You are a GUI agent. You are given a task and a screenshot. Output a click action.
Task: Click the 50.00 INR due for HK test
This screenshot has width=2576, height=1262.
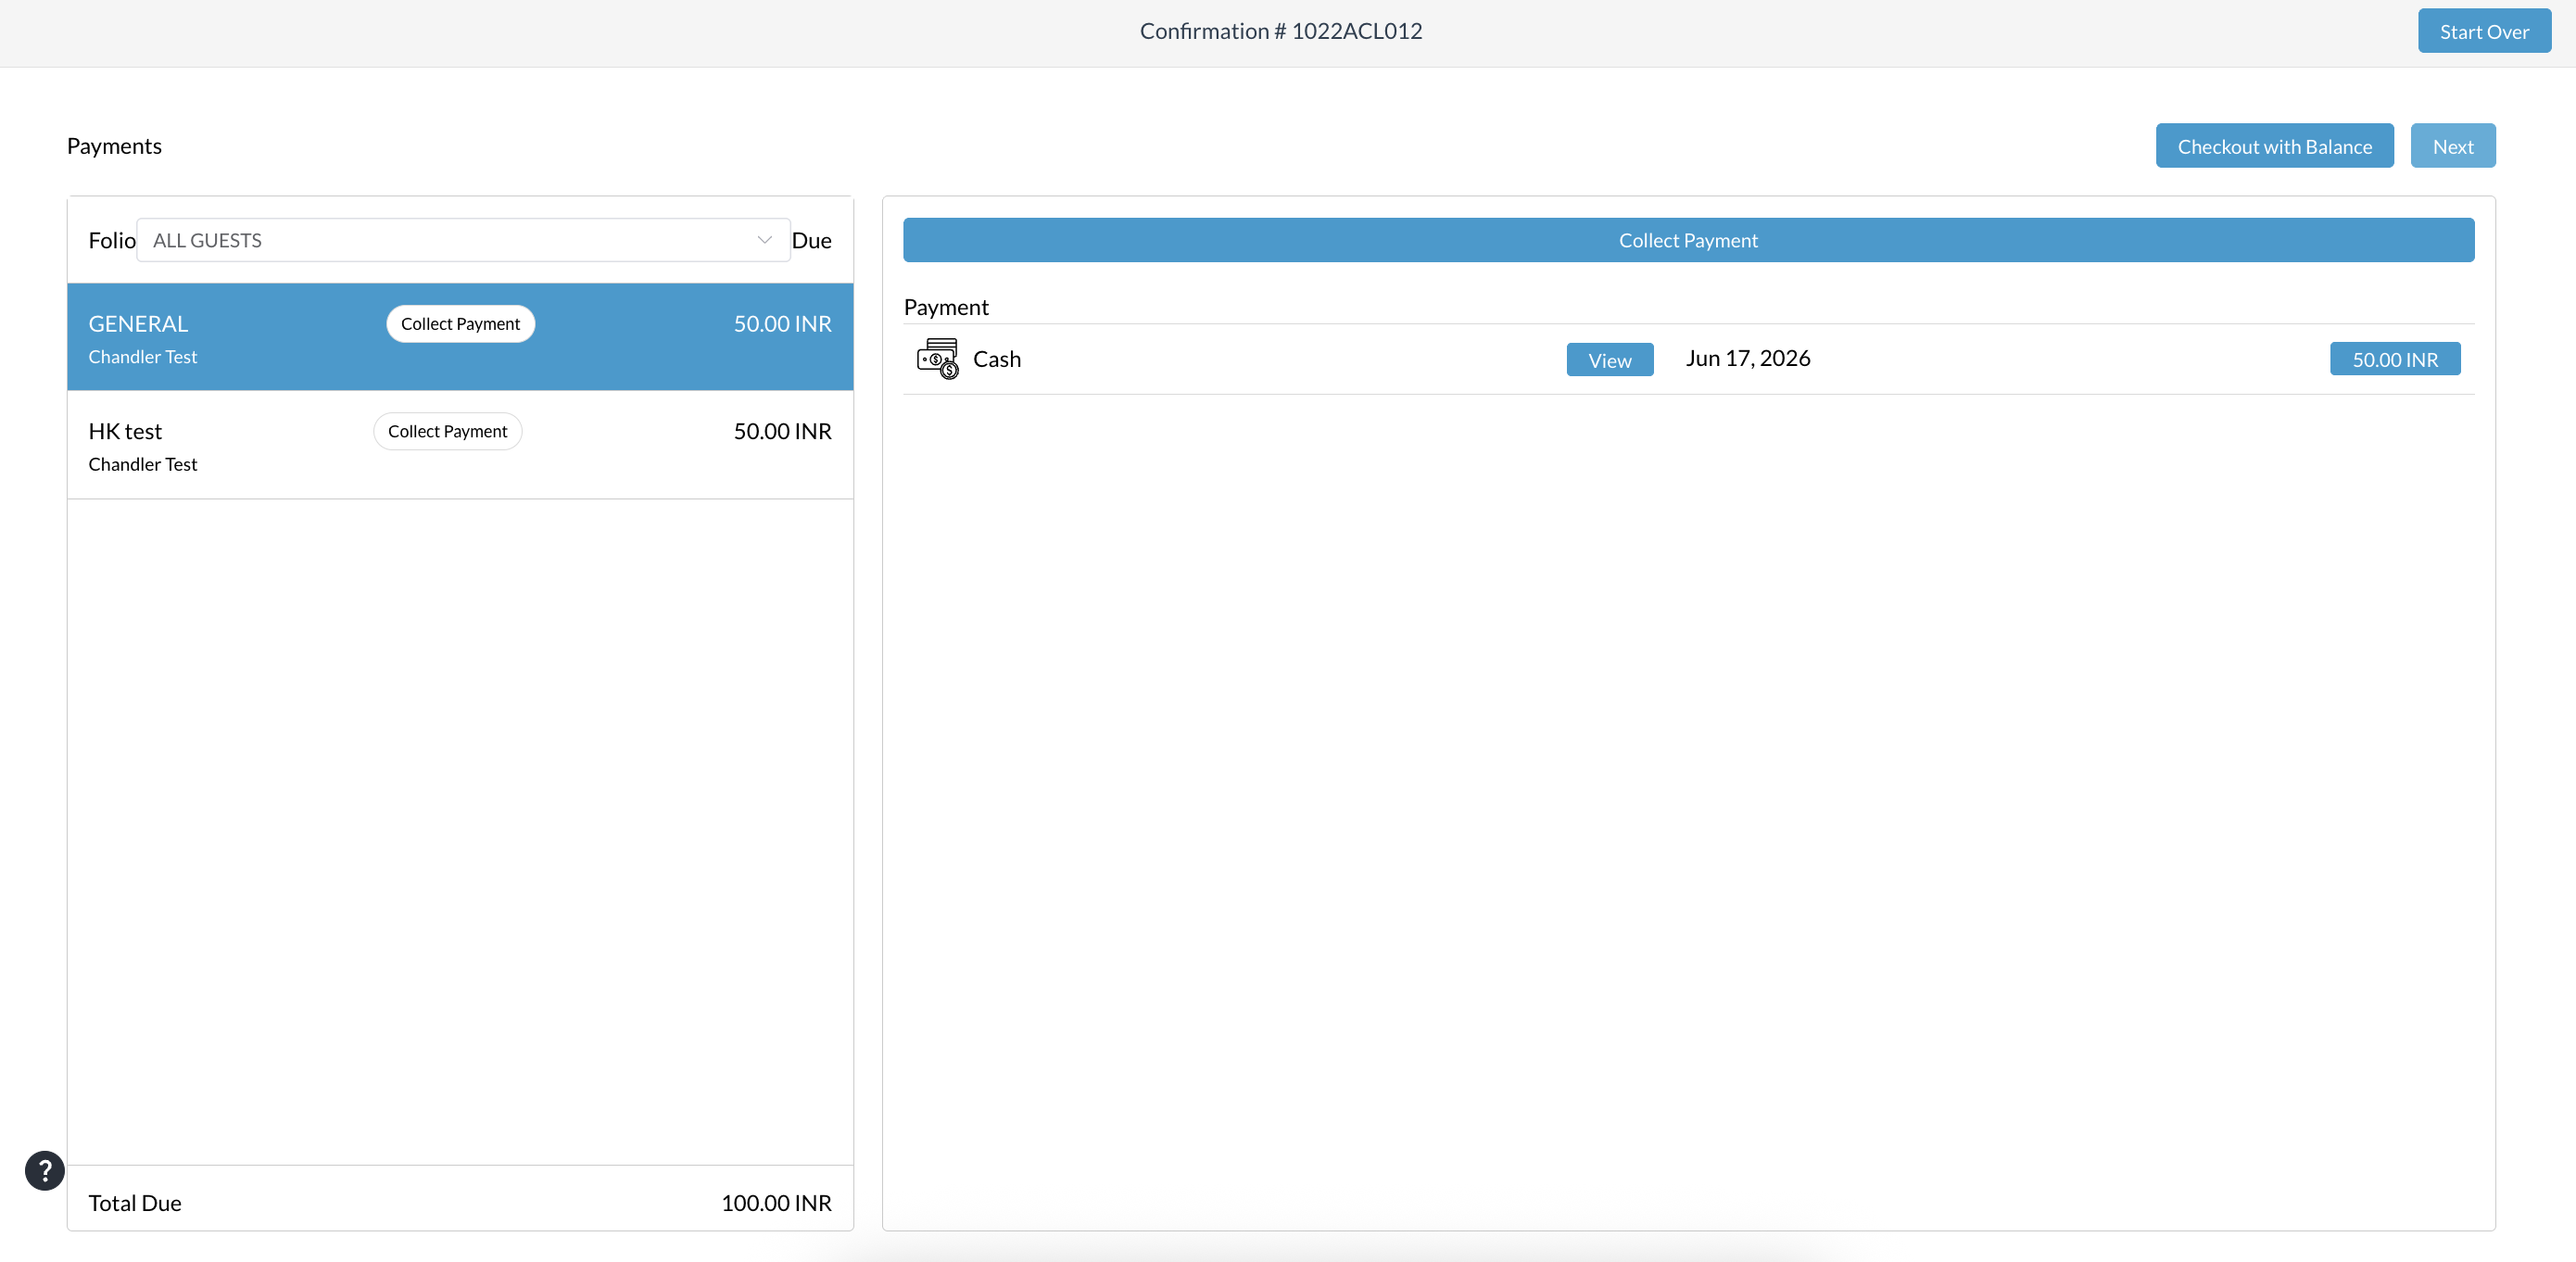(782, 431)
